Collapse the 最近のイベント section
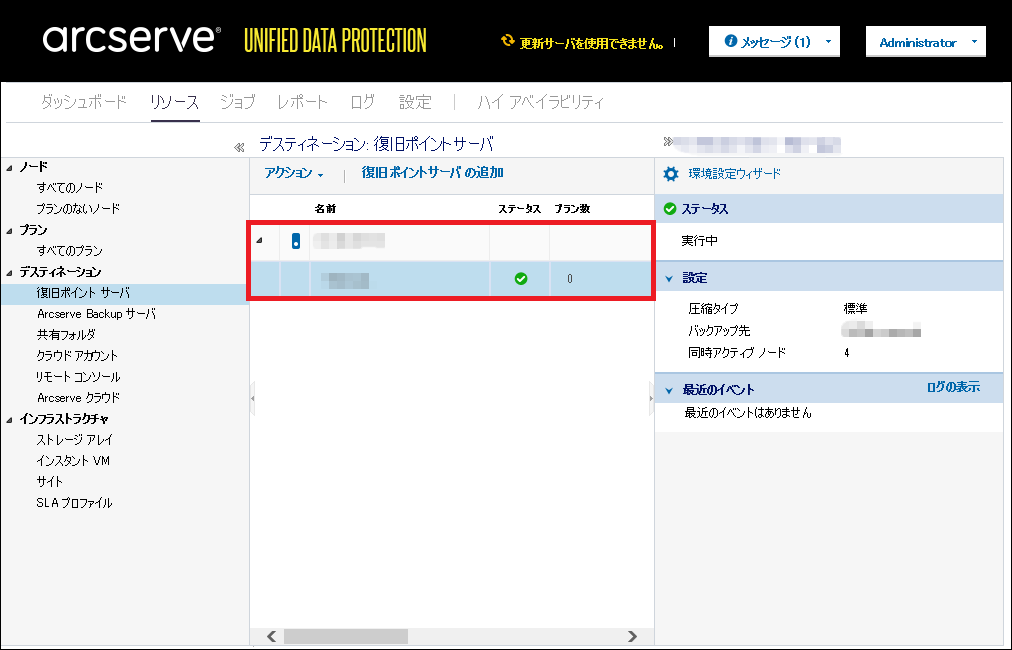Viewport: 1012px width, 650px height. click(669, 391)
